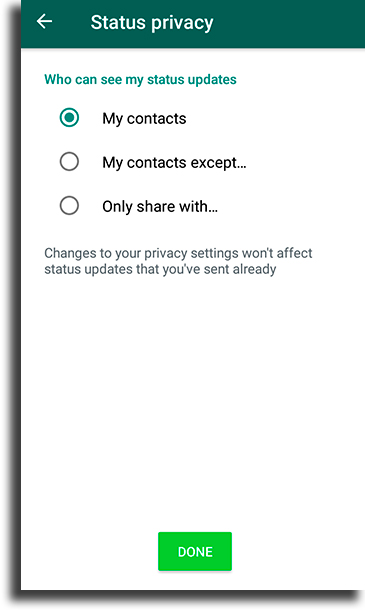The height and width of the screenshot is (610, 365).
Task: Click the status updates that you've sent already line
Action: pyautogui.click(x=160, y=269)
